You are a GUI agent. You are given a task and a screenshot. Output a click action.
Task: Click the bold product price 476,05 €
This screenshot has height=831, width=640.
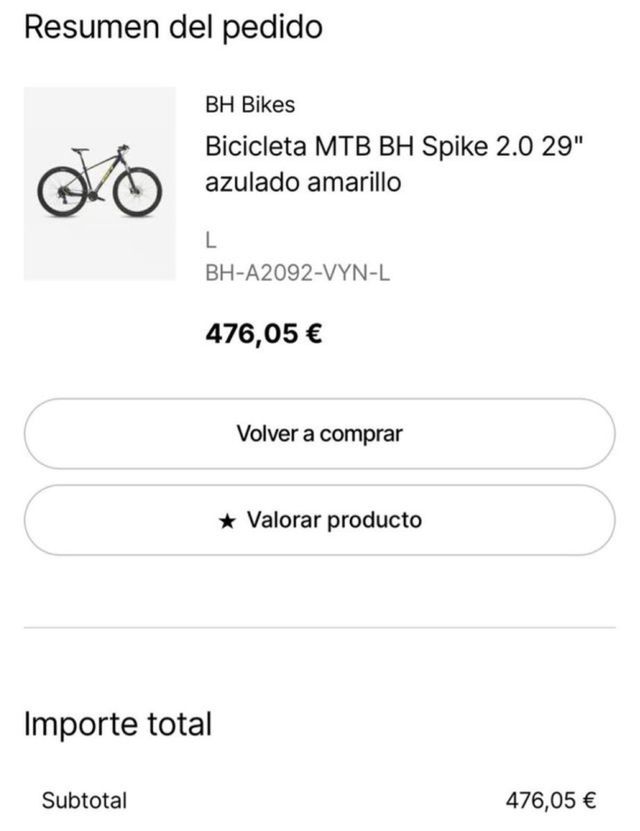tap(264, 333)
